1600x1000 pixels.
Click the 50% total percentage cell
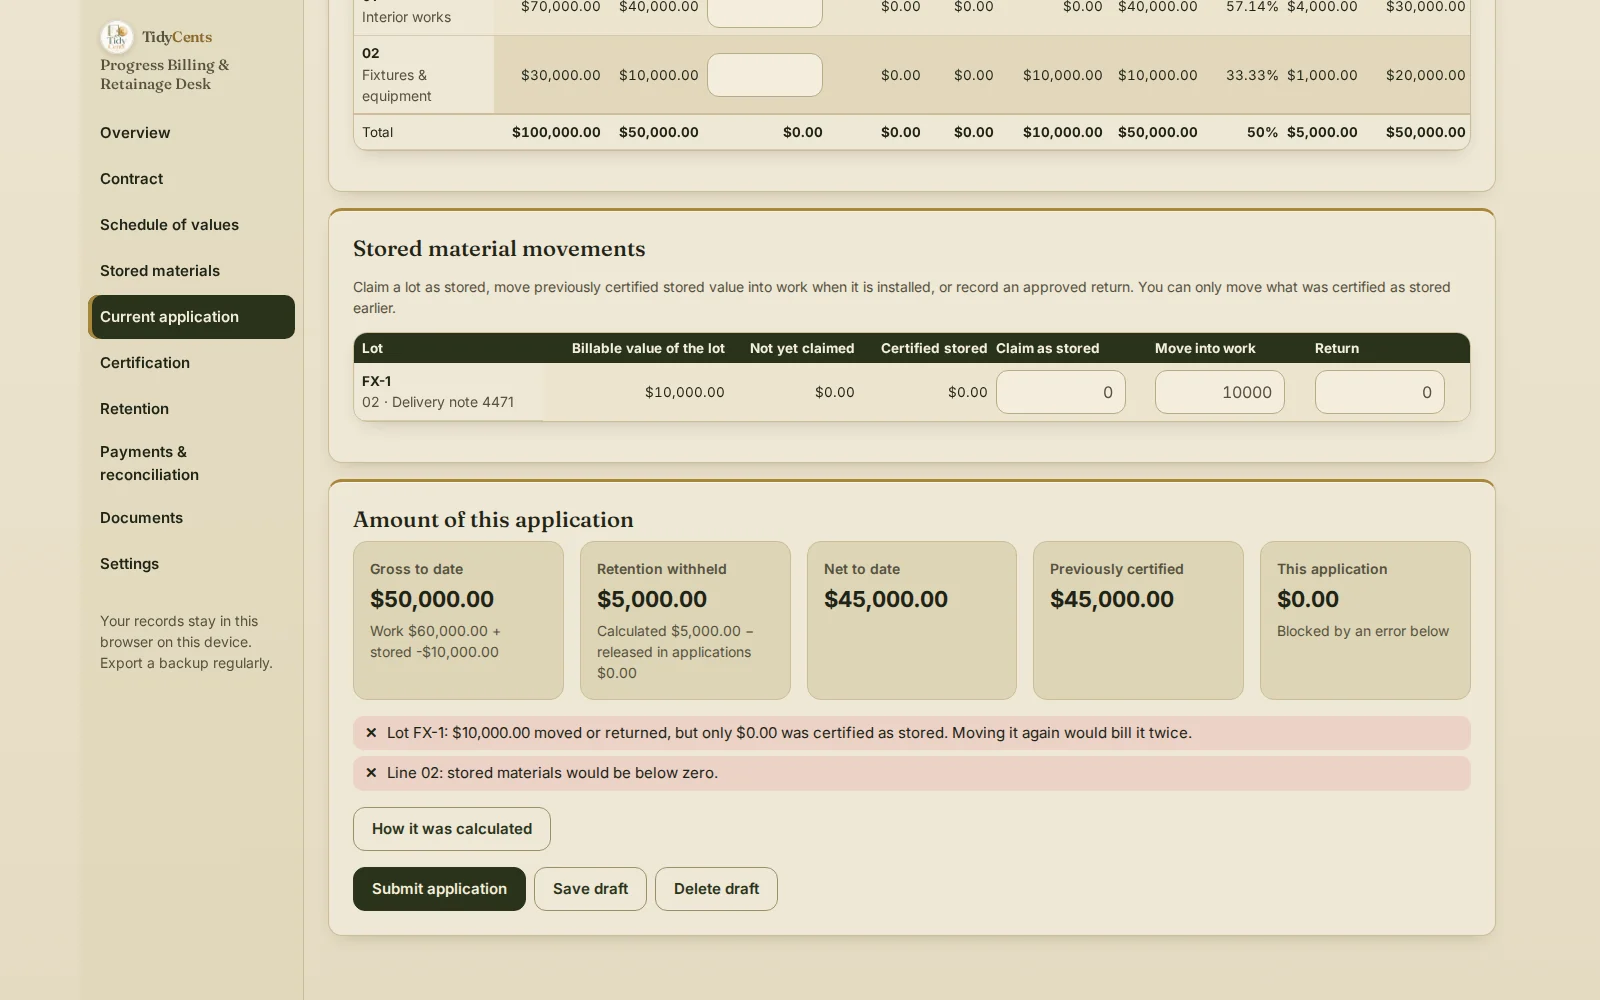click(x=1262, y=132)
